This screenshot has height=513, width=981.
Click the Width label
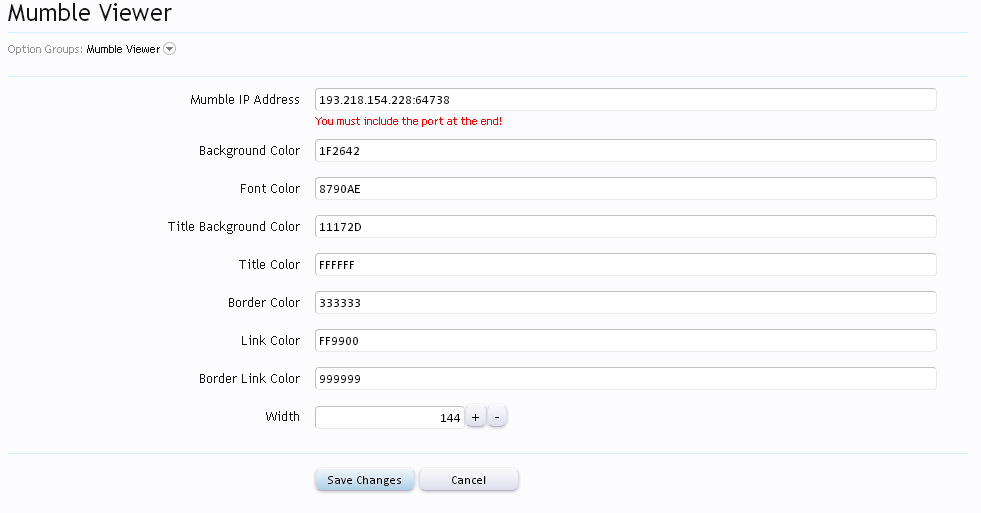[x=282, y=417]
